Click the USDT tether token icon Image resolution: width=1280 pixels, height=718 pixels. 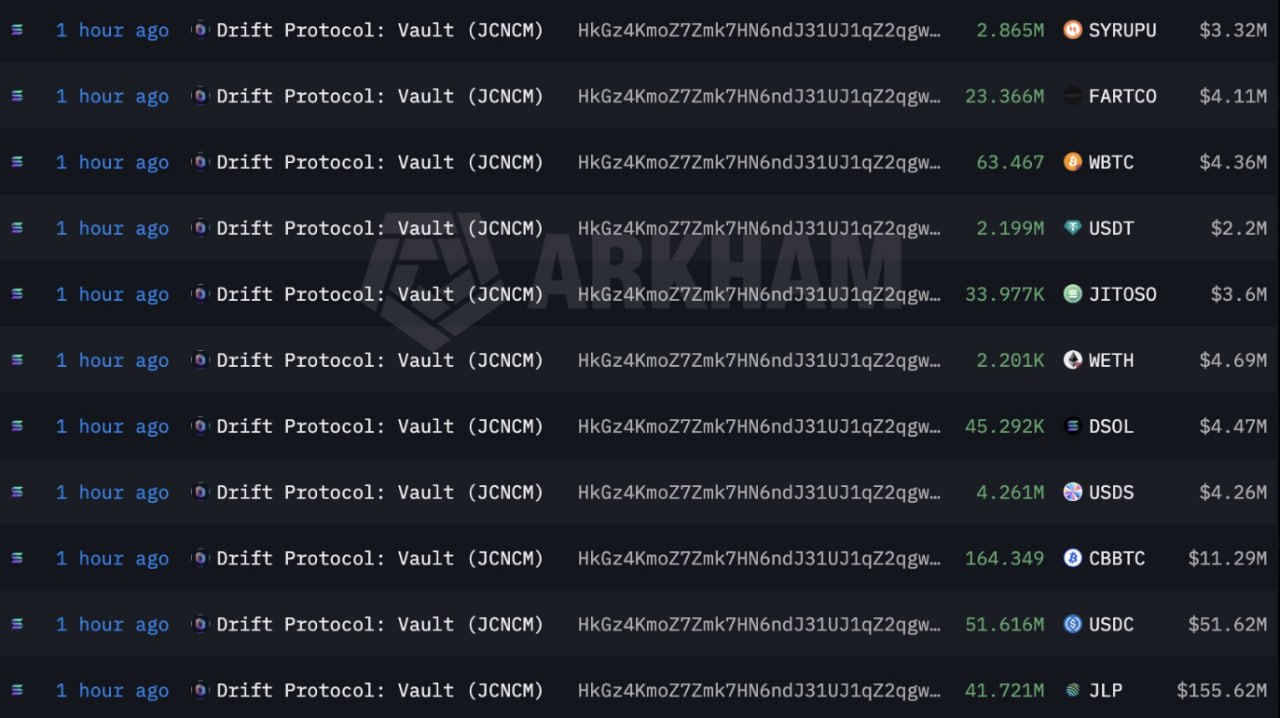coord(1072,228)
